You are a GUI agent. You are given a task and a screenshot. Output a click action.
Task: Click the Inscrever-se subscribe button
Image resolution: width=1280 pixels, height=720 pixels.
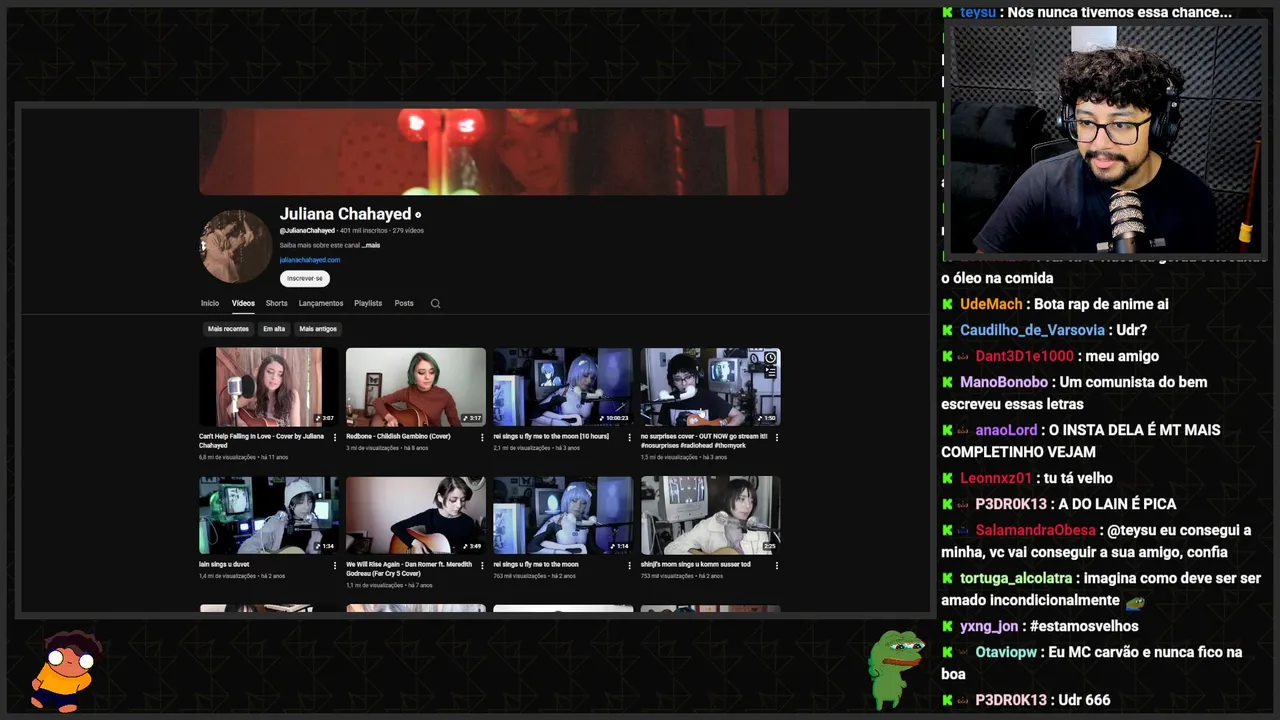tap(305, 278)
